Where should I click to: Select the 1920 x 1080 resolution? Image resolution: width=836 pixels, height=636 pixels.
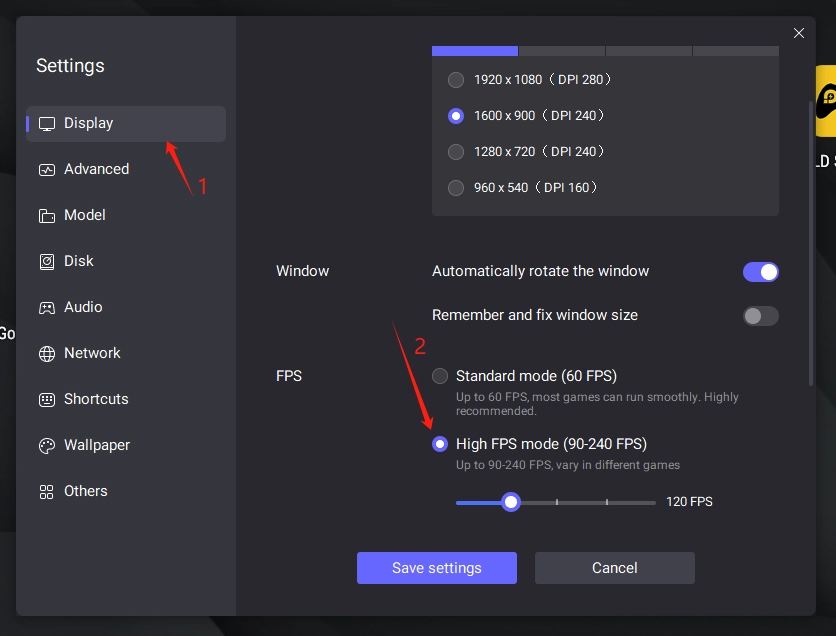(x=456, y=79)
